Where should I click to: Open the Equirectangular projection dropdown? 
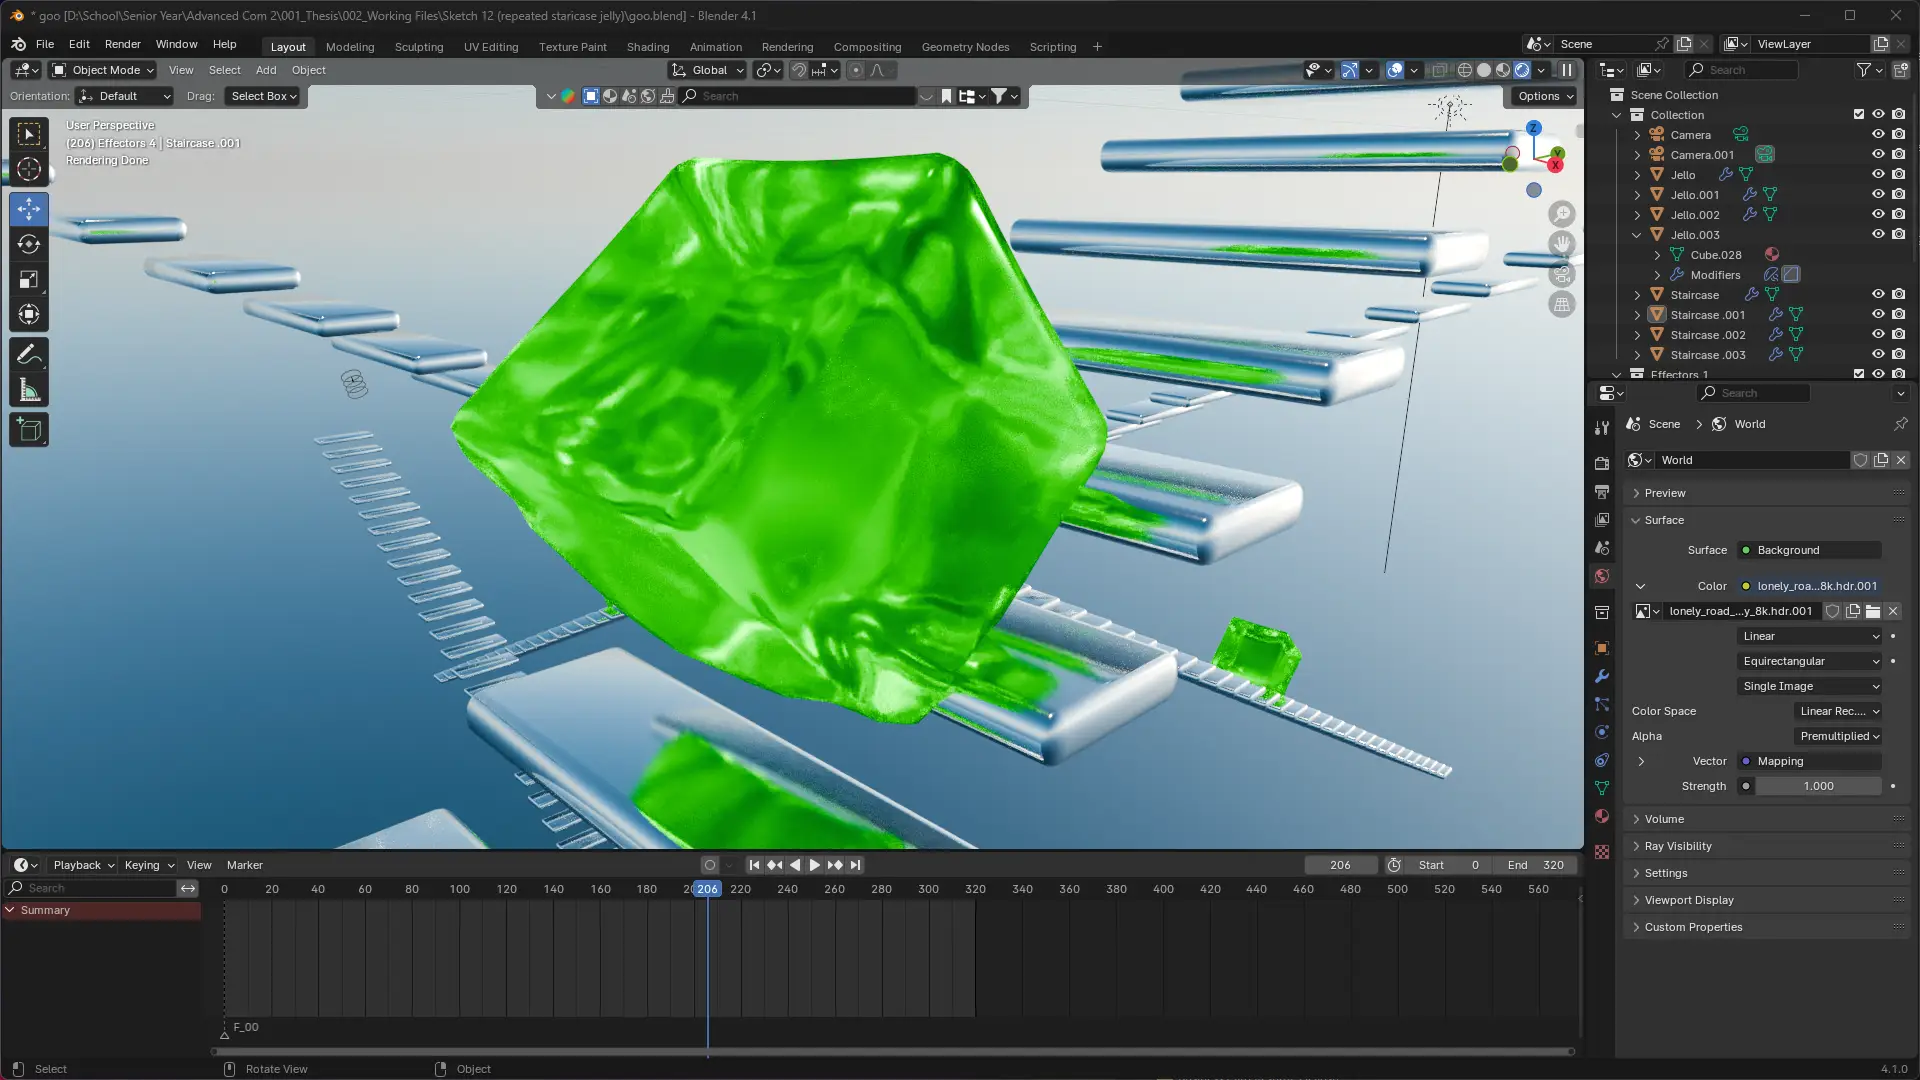click(1810, 661)
